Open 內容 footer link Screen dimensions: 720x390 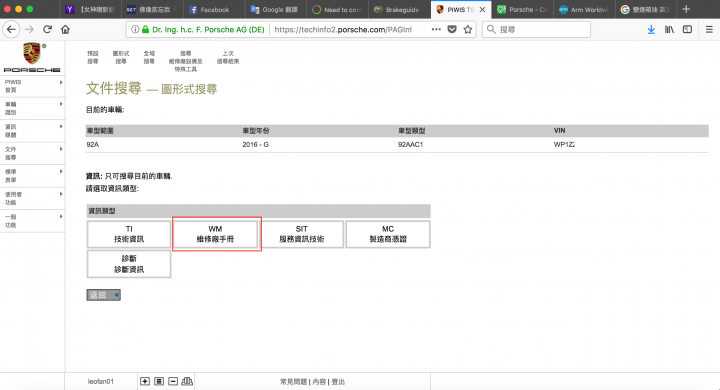[x=319, y=382]
